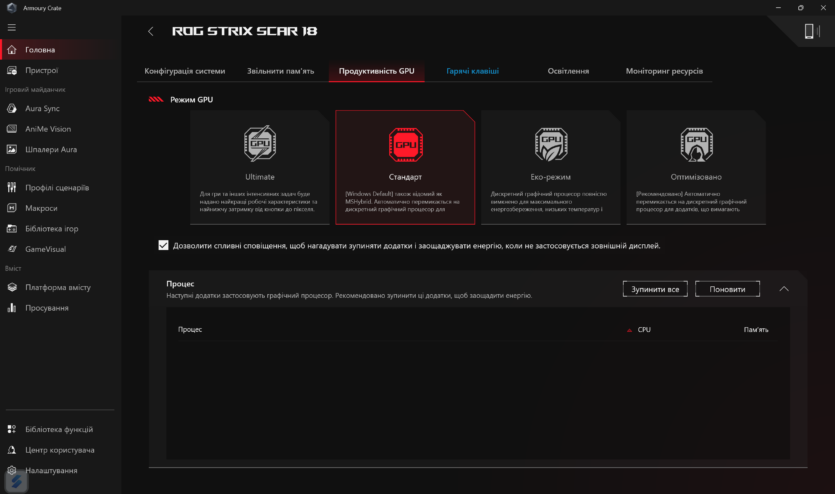Click the Головна home icon
Viewport: 835px width, 494px height.
(12, 50)
